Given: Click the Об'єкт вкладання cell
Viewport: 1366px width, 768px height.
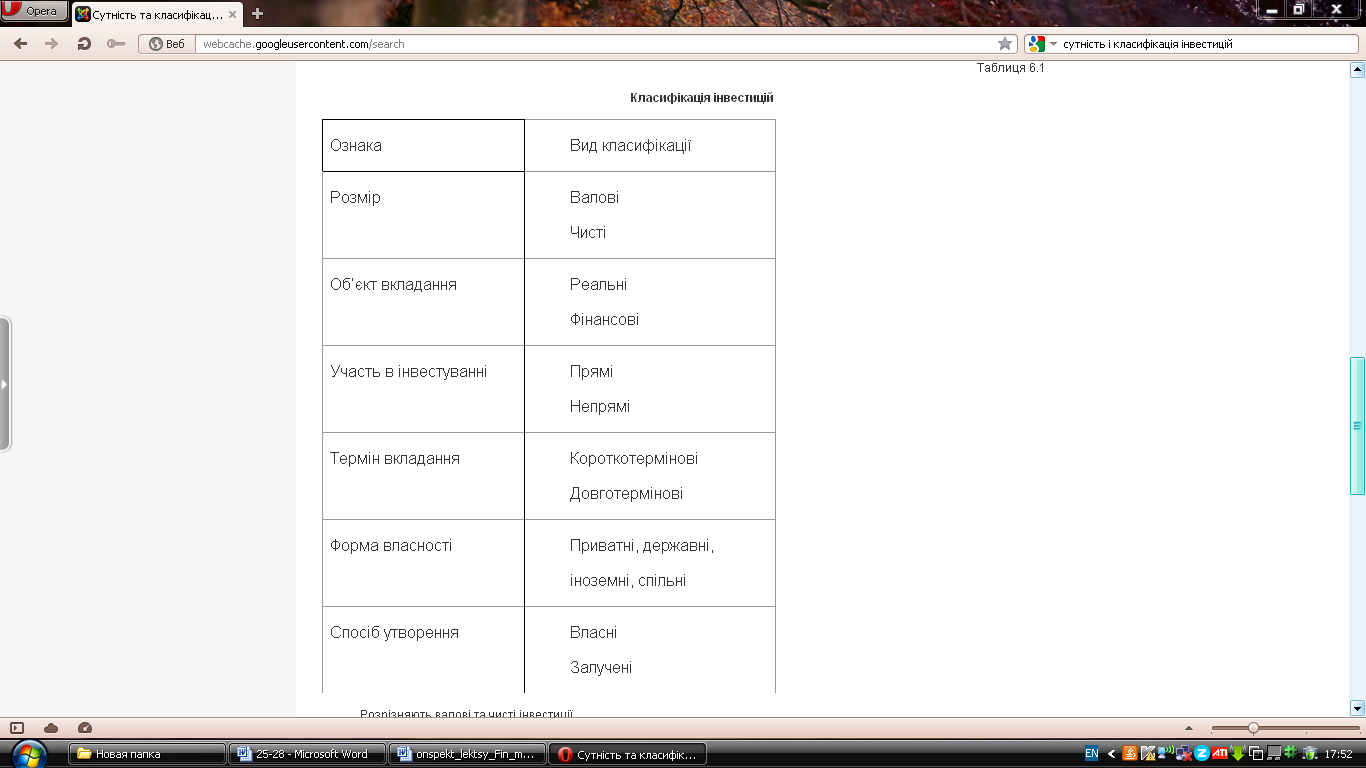Looking at the screenshot, I should click(423, 302).
